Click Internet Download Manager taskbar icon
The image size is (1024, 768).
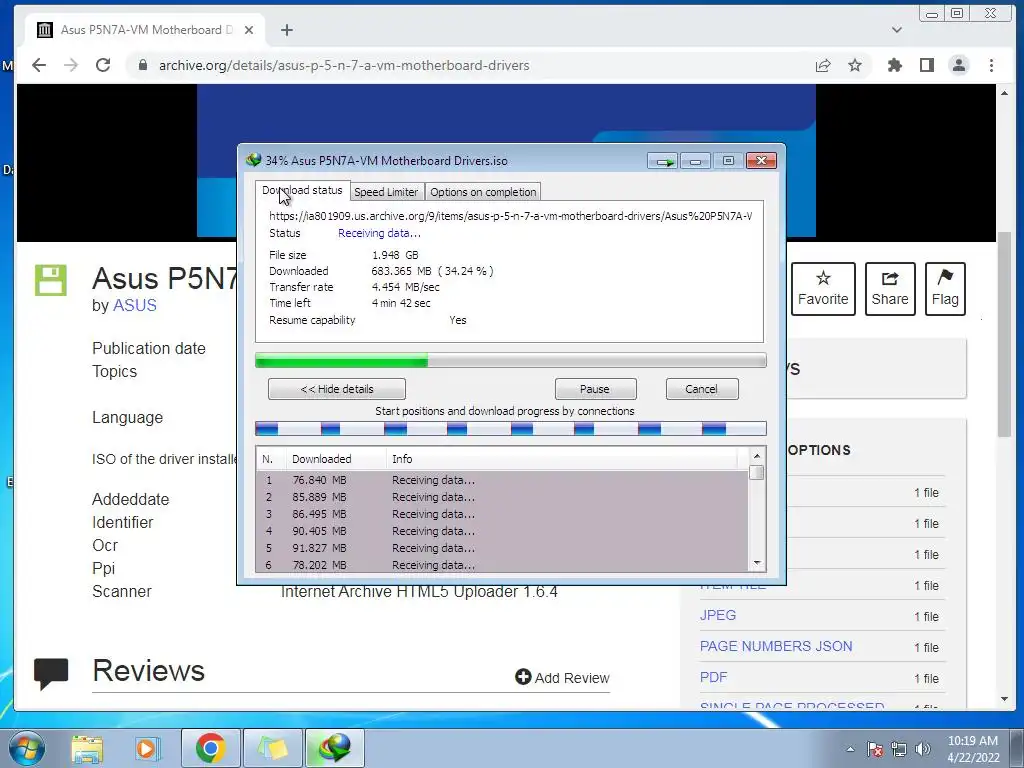pos(334,748)
